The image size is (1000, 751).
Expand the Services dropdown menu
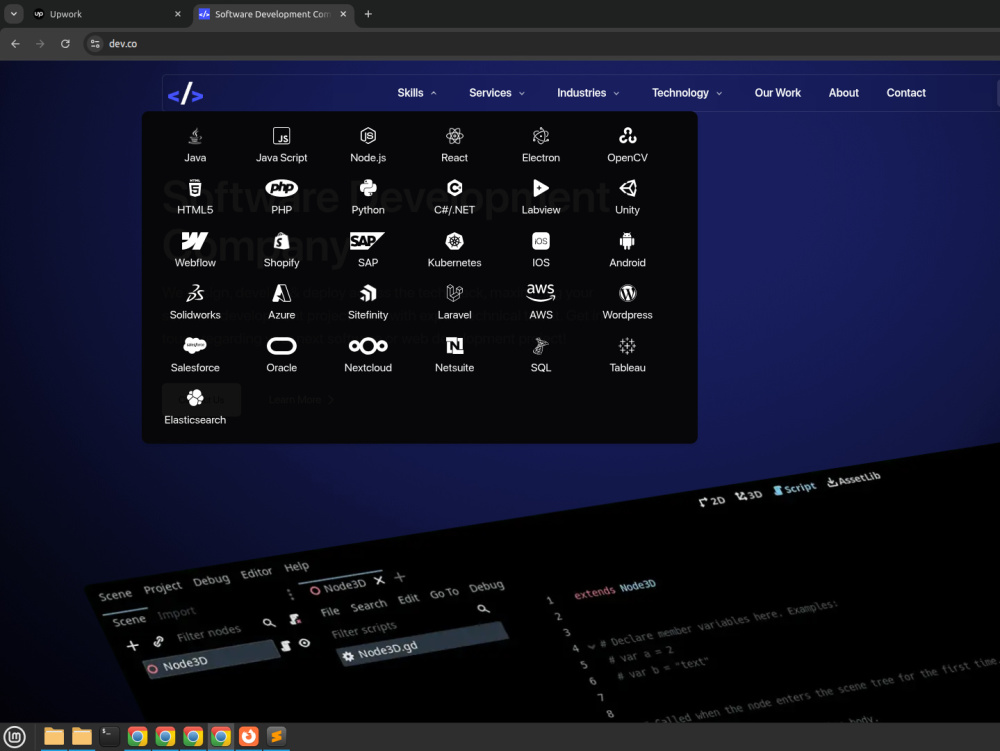(497, 93)
